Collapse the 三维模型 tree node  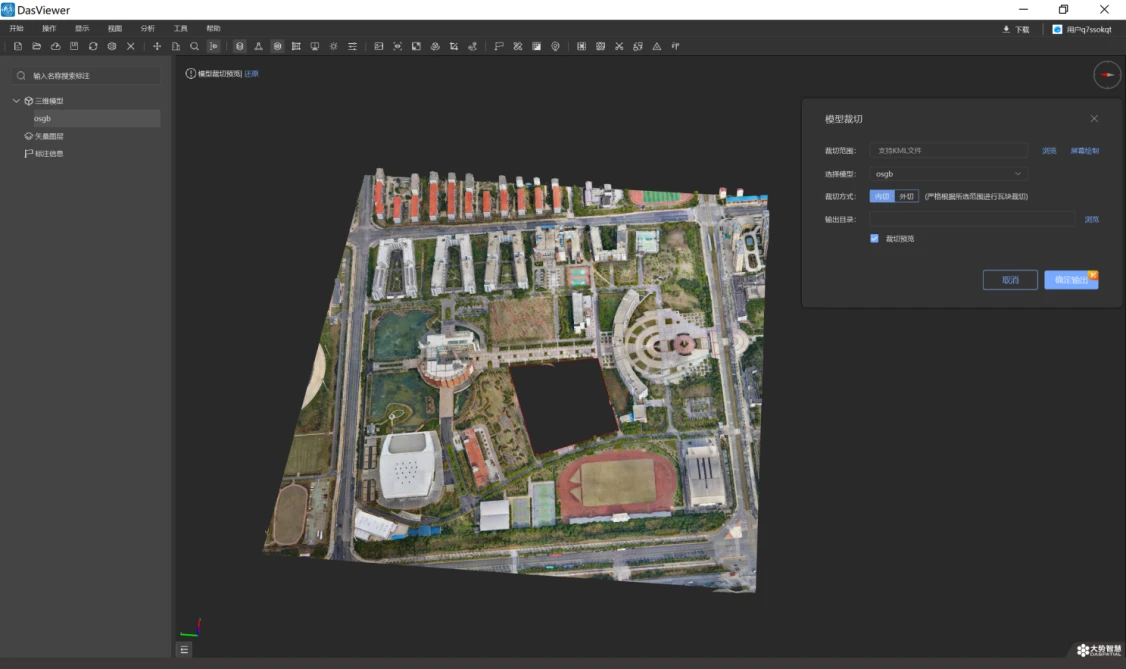click(x=16, y=101)
